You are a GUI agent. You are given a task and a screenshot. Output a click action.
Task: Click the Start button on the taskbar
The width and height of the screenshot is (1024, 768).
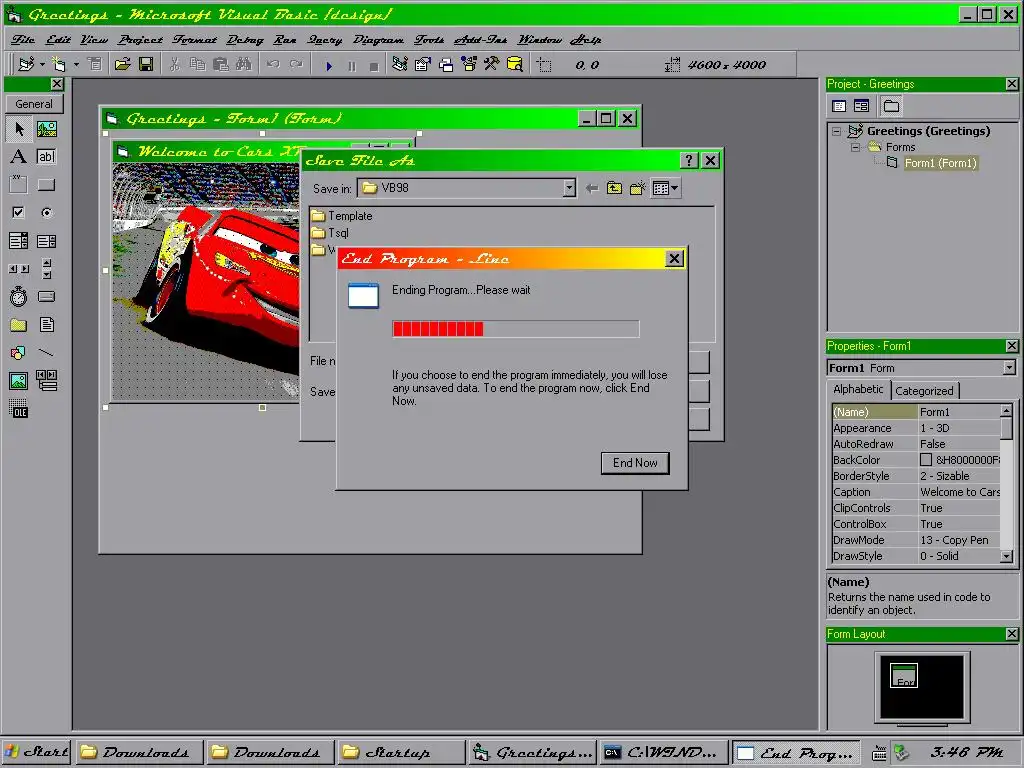[x=37, y=752]
